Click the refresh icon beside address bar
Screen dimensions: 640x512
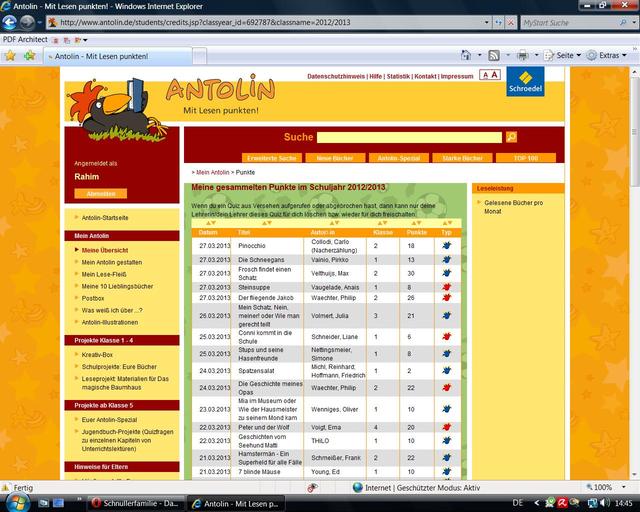click(x=498, y=22)
